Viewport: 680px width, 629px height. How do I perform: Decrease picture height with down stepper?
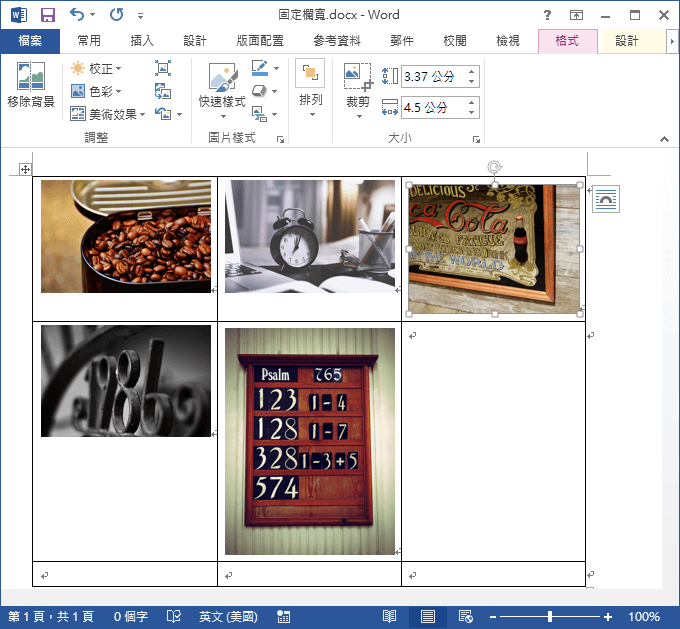click(472, 82)
